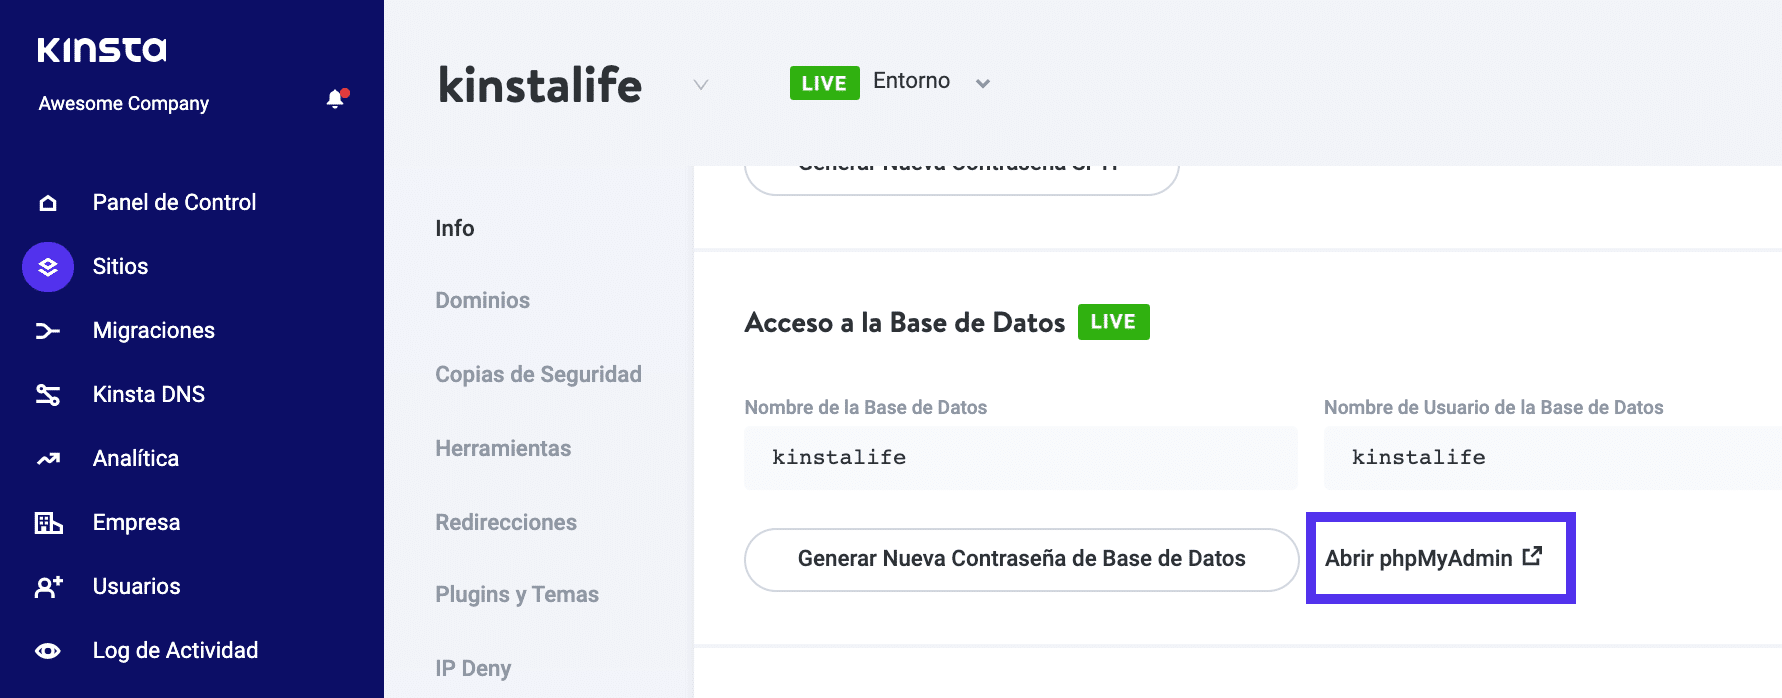This screenshot has height=698, width=1782.
Task: Click the Analítica trend icon
Action: coord(48,459)
